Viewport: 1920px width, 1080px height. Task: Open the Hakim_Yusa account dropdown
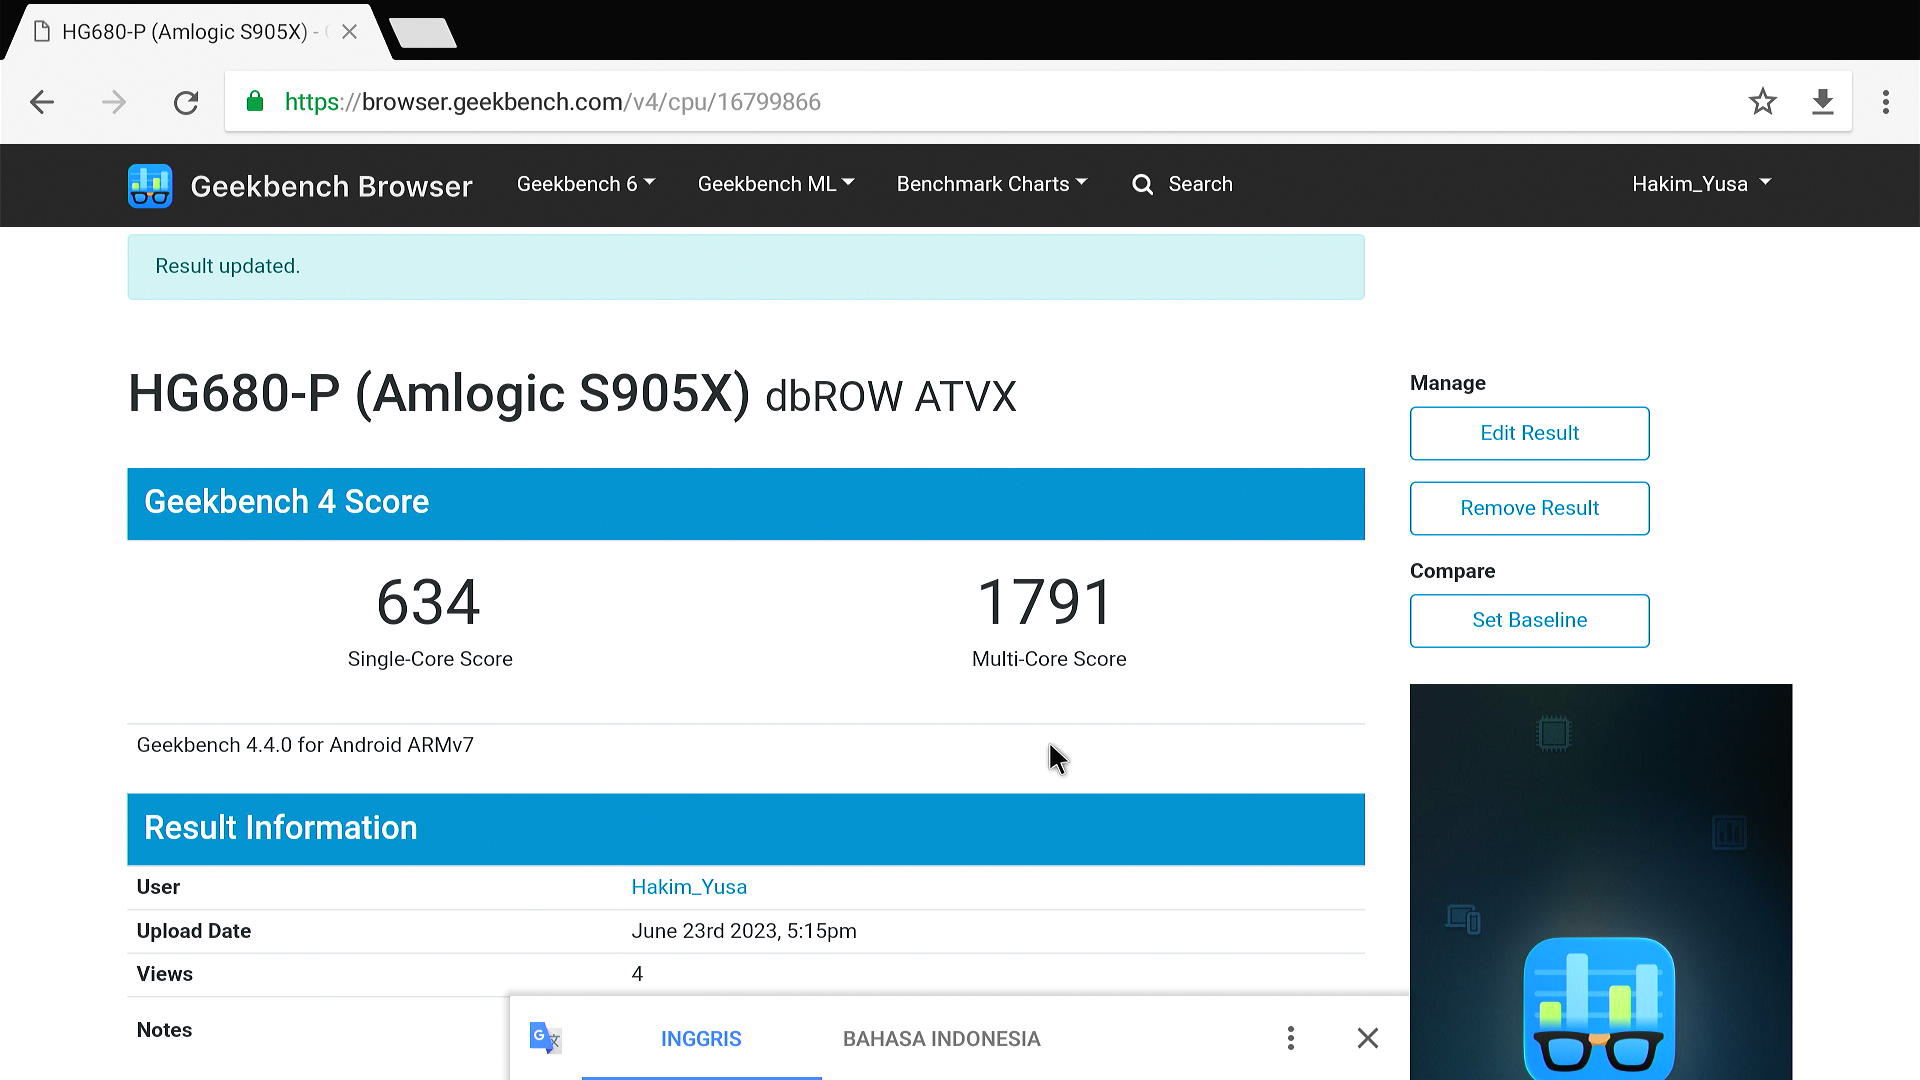click(x=1701, y=184)
